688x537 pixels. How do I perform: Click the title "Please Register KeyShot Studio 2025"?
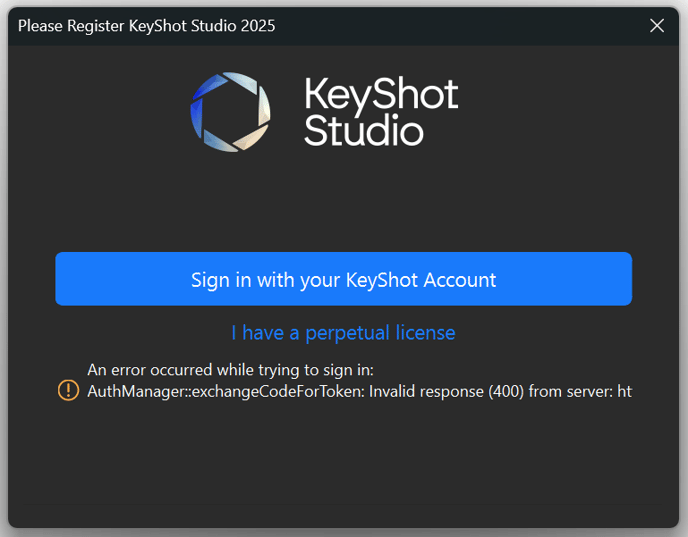pos(147,26)
